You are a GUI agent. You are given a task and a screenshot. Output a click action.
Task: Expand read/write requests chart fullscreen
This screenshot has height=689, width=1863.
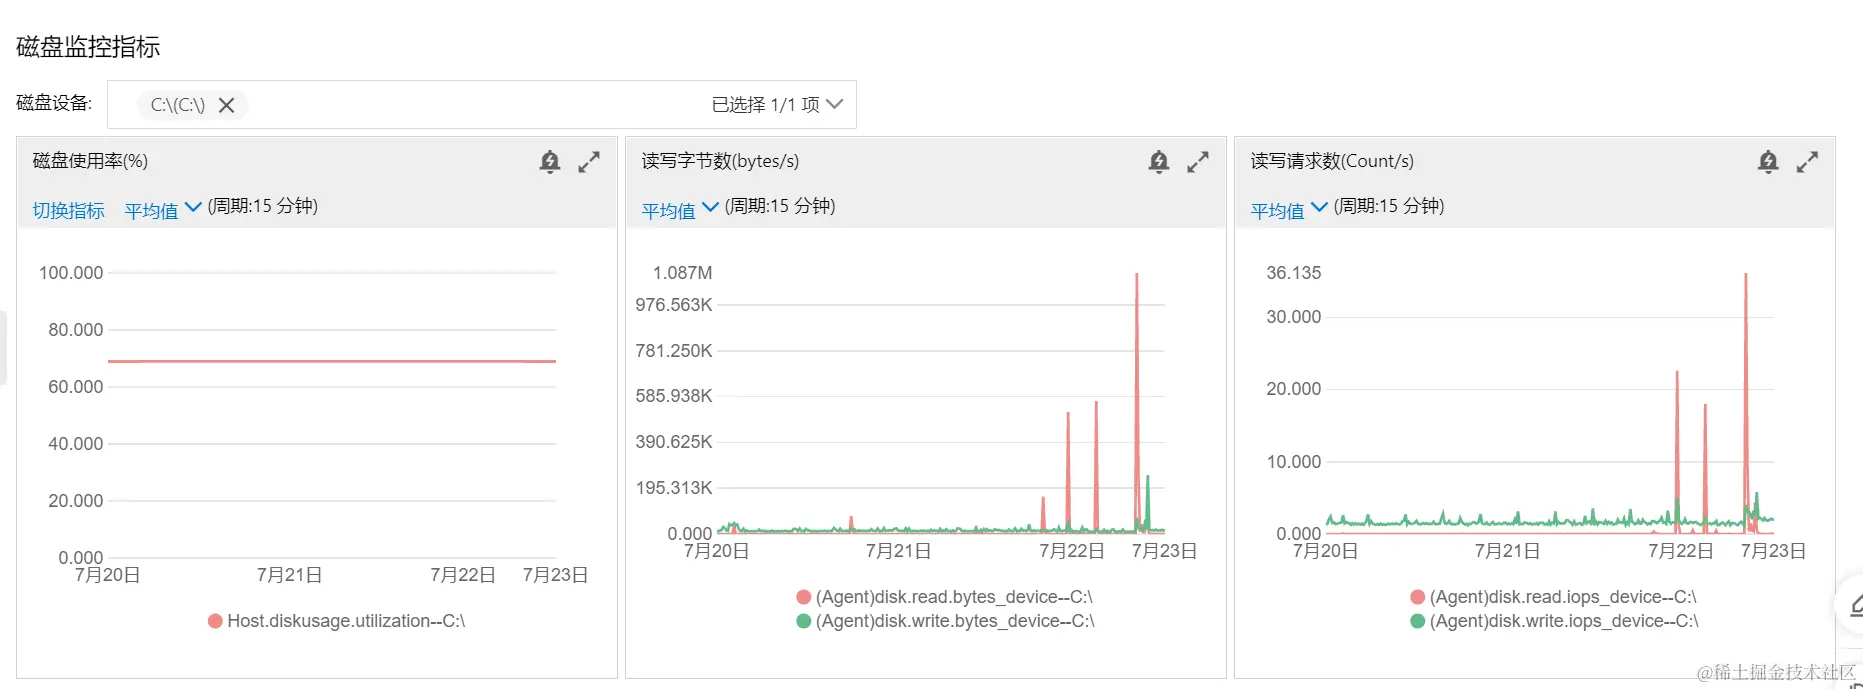[1807, 161]
